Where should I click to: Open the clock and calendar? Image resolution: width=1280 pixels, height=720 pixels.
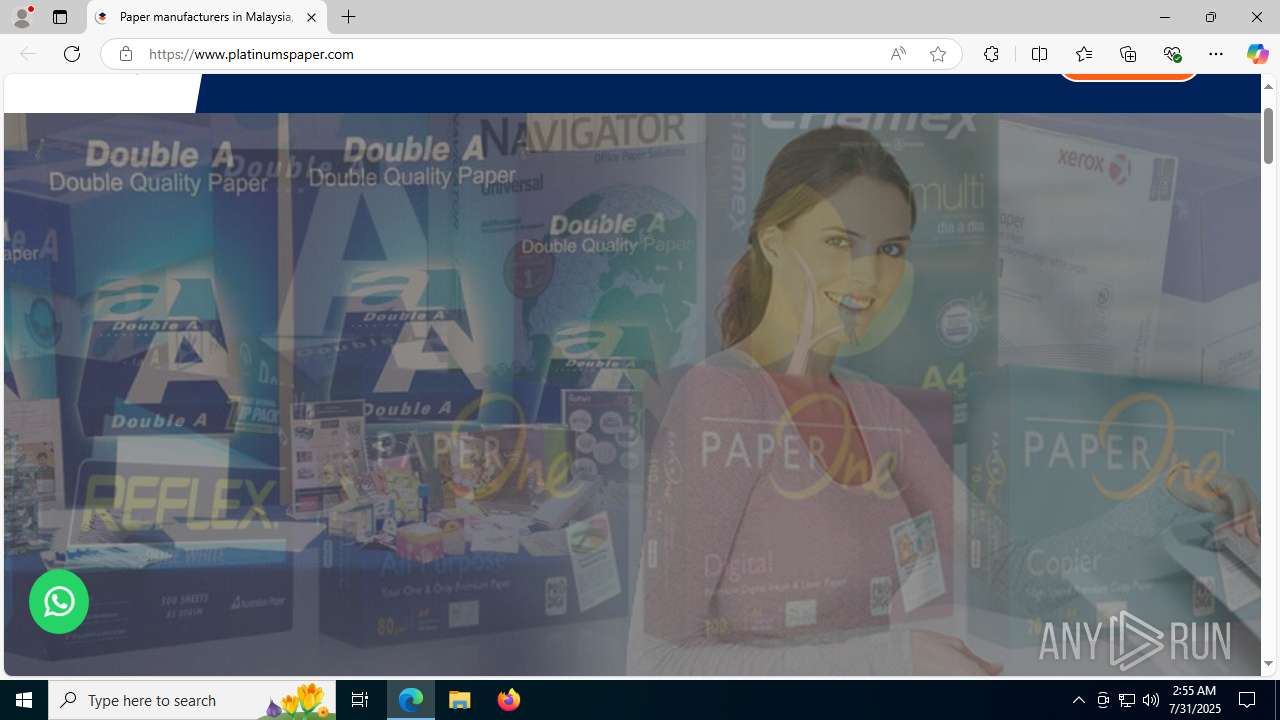click(x=1193, y=700)
